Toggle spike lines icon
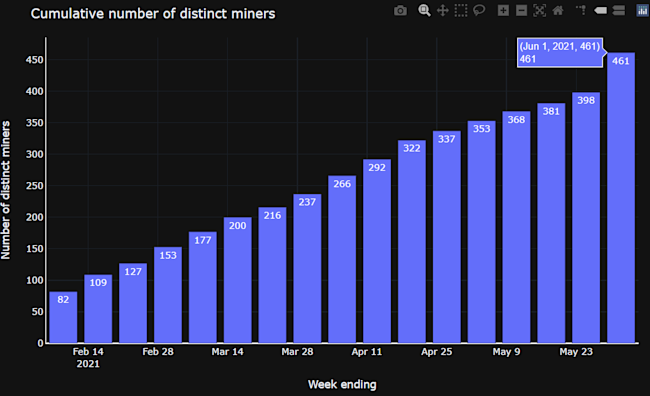The width and height of the screenshot is (650, 396). 581,10
